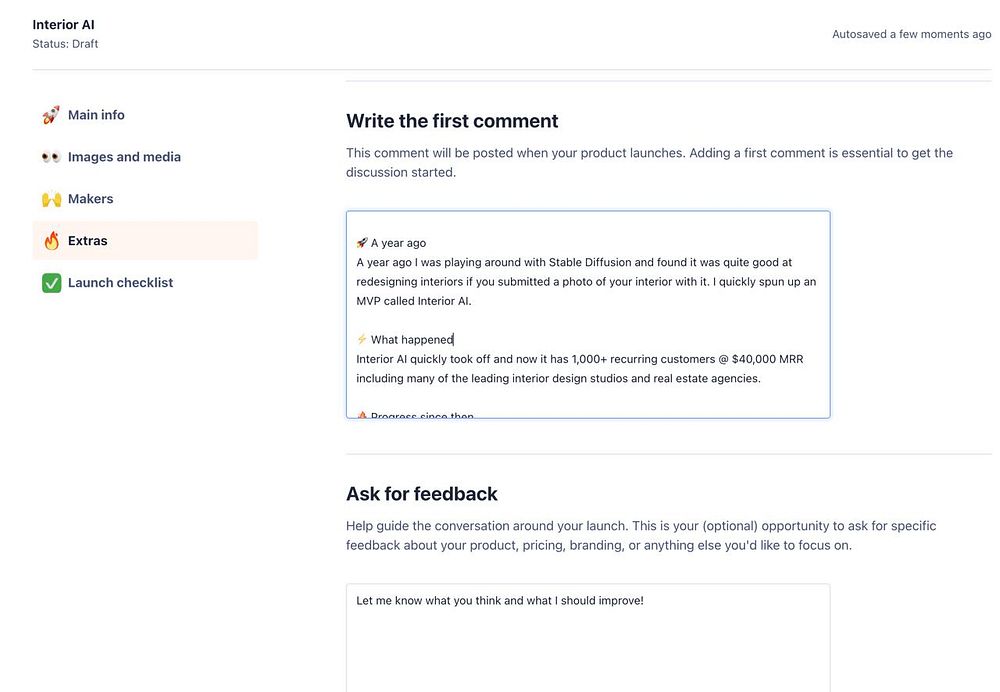This screenshot has width=1000, height=692.
Task: Click the rocket icon beside Main info
Action: pyautogui.click(x=51, y=116)
